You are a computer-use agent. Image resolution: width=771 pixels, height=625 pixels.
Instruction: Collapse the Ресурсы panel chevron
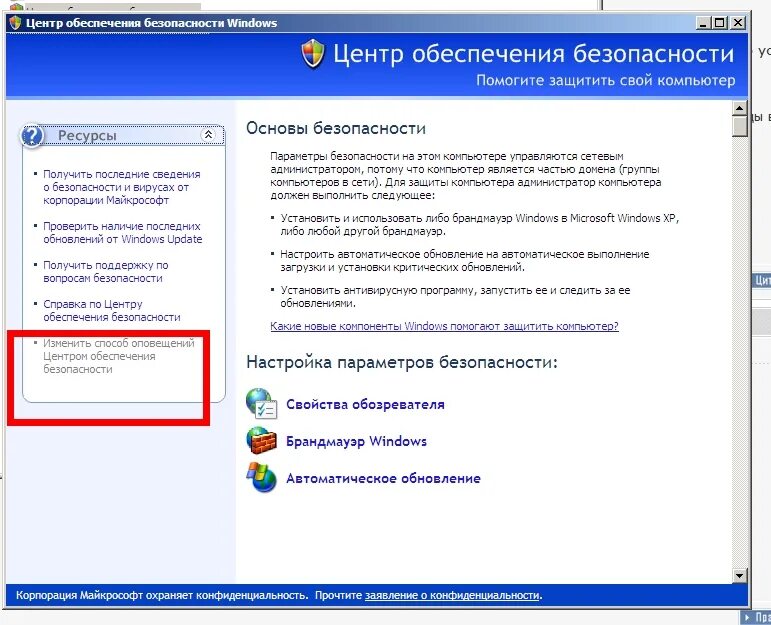(x=208, y=135)
